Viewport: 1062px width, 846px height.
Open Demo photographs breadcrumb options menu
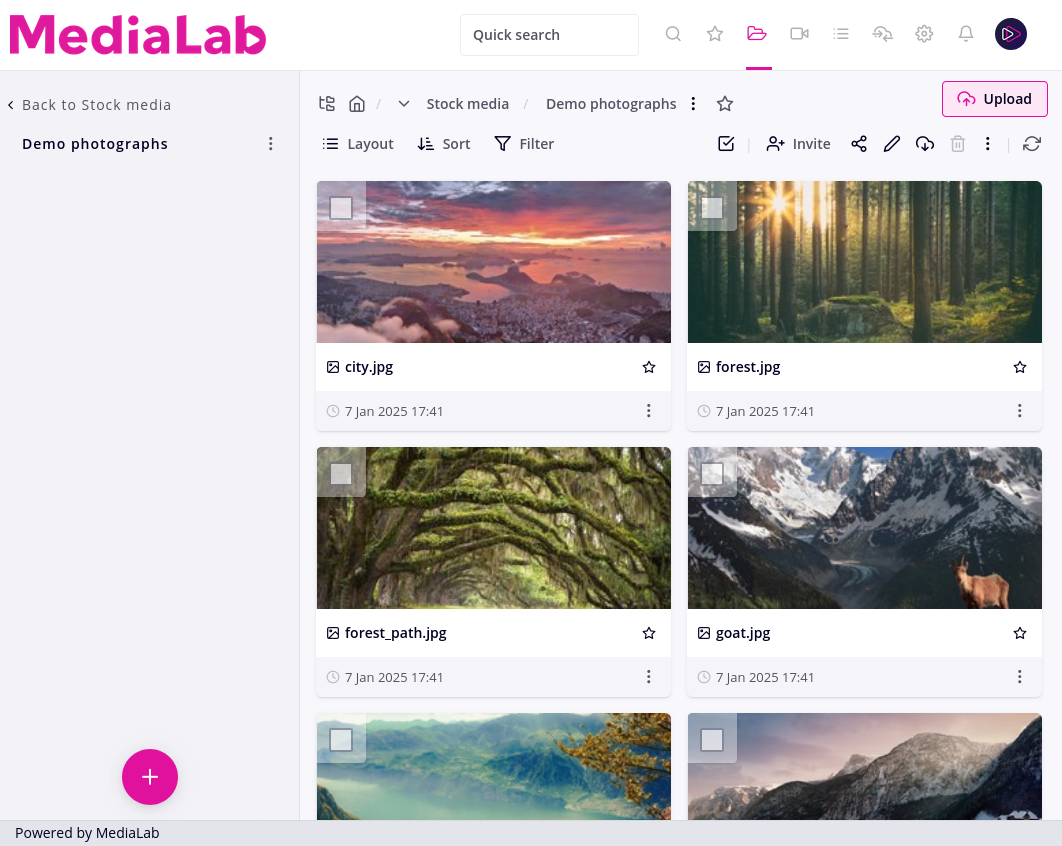tap(693, 104)
